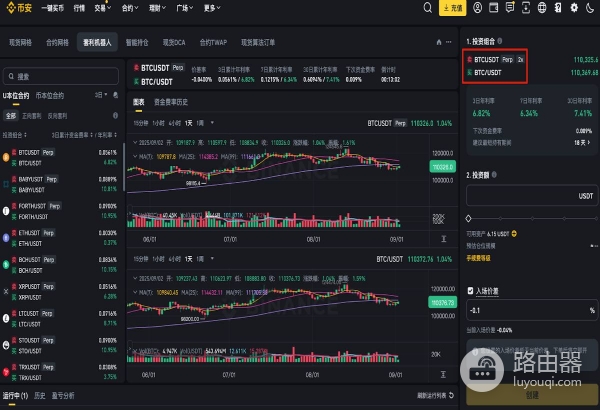The image size is (600, 410).
Task: Switch to the 币本位合约 list
Action: pos(50,95)
